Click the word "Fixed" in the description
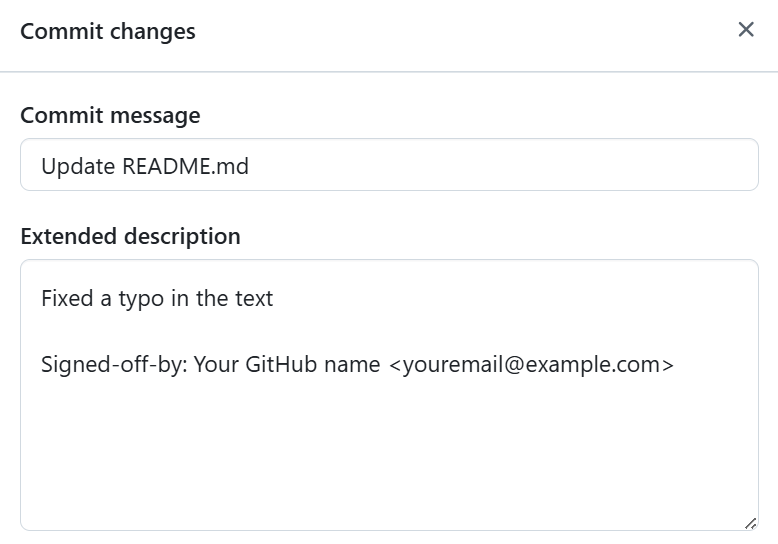 click(67, 298)
